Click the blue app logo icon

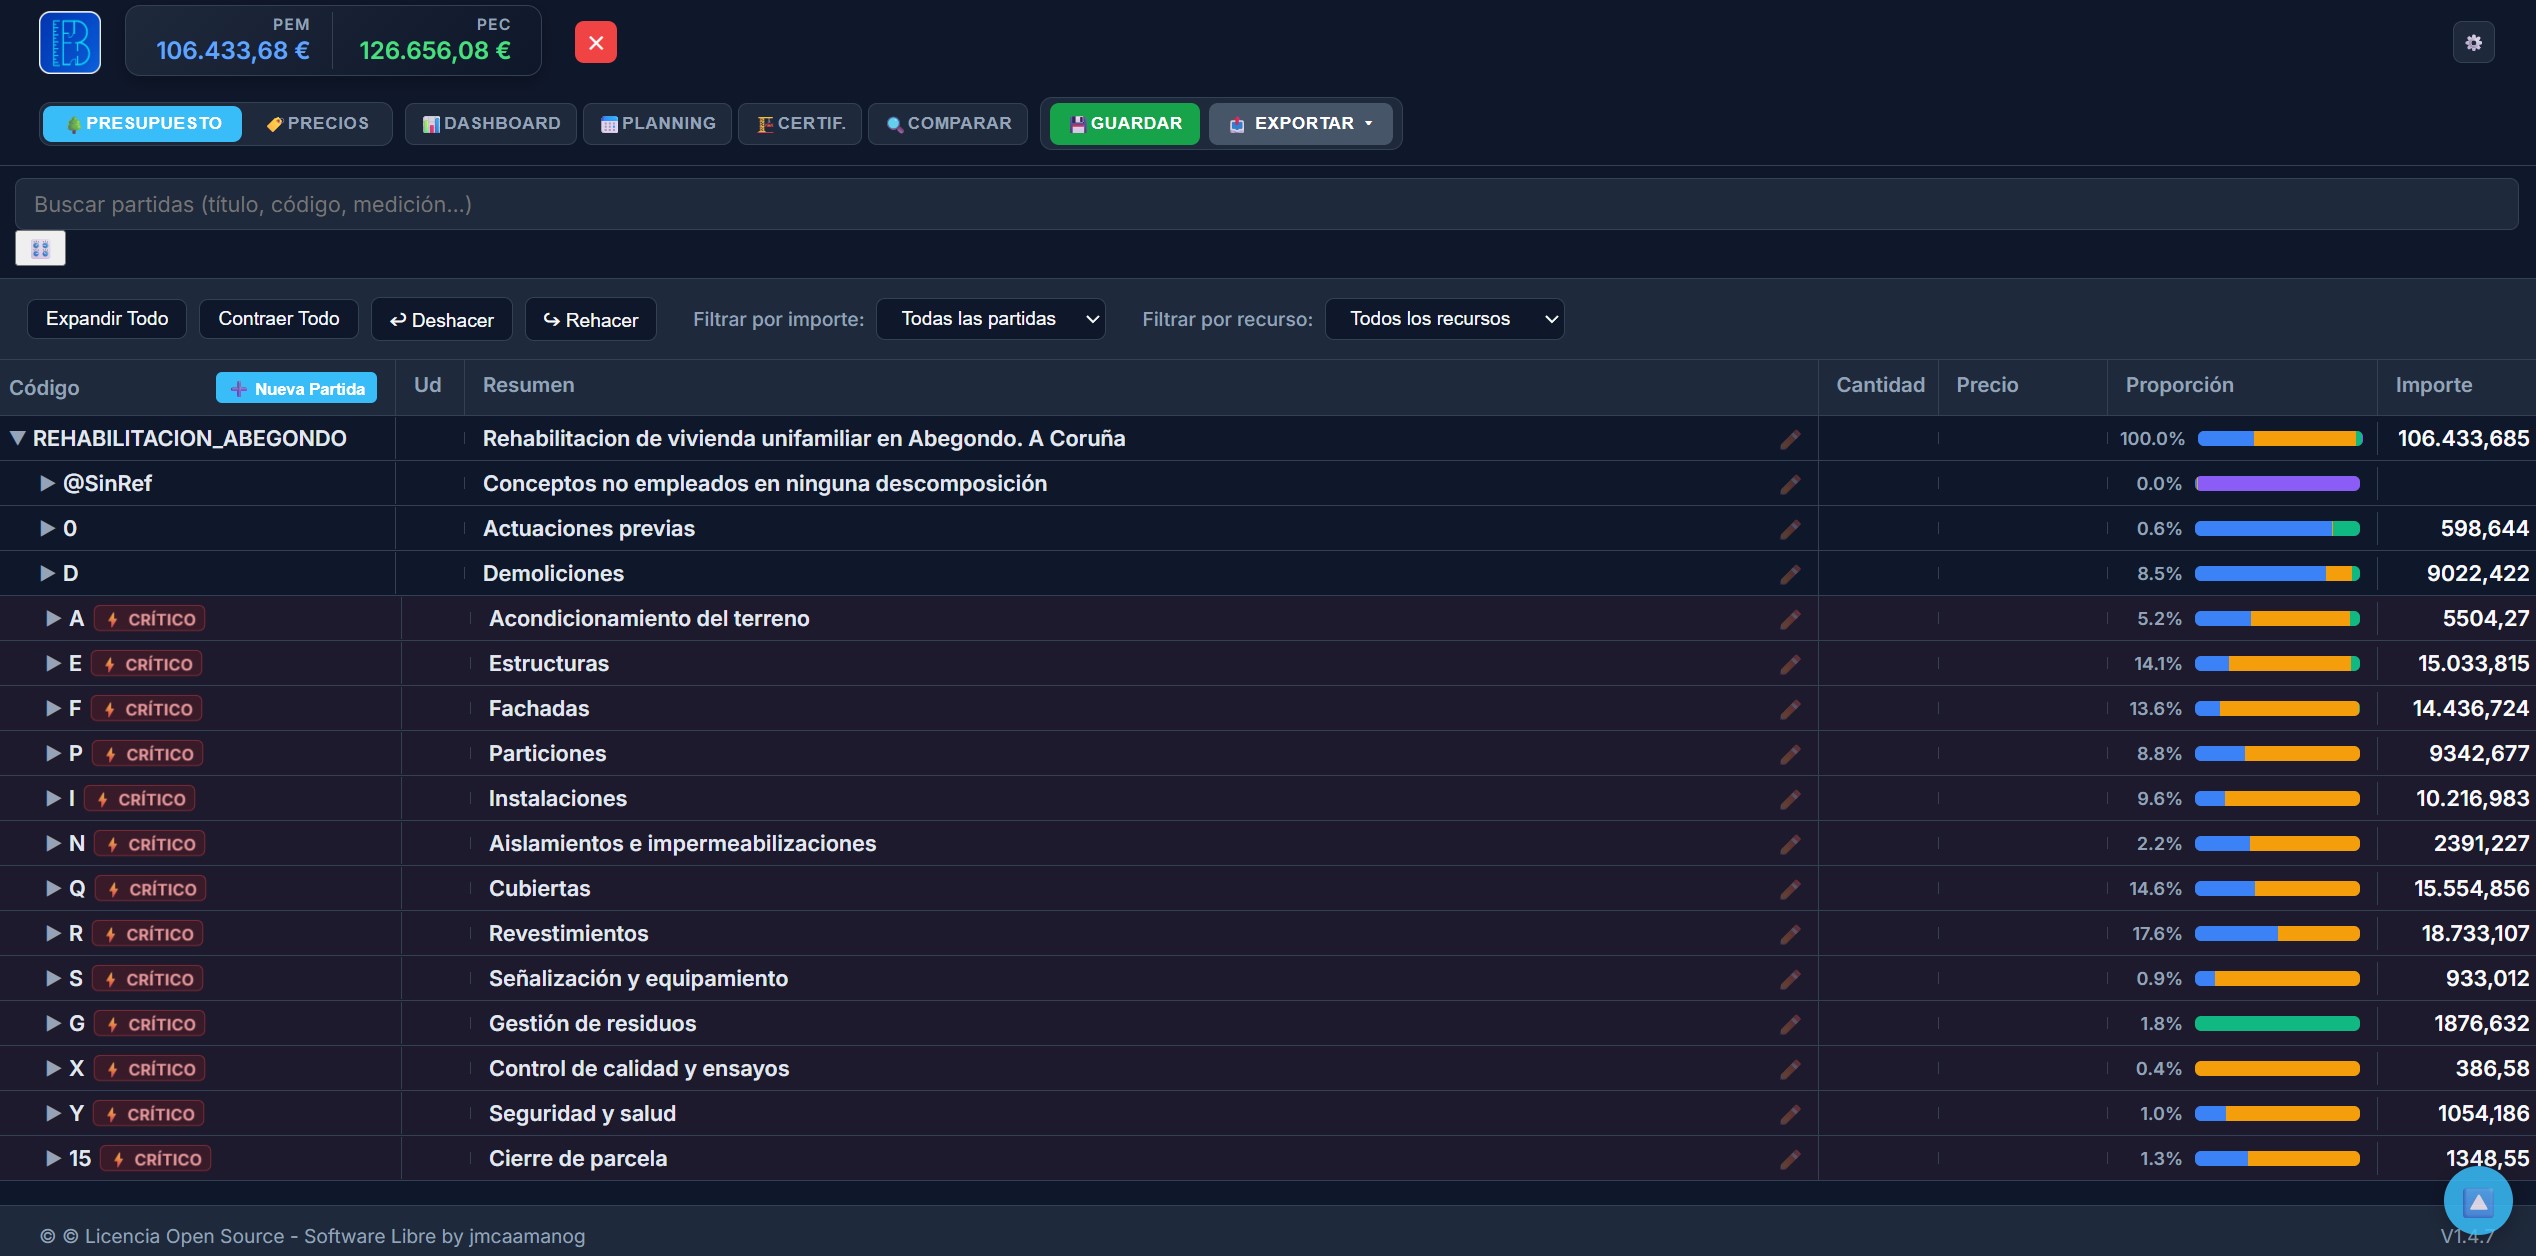(x=70, y=43)
